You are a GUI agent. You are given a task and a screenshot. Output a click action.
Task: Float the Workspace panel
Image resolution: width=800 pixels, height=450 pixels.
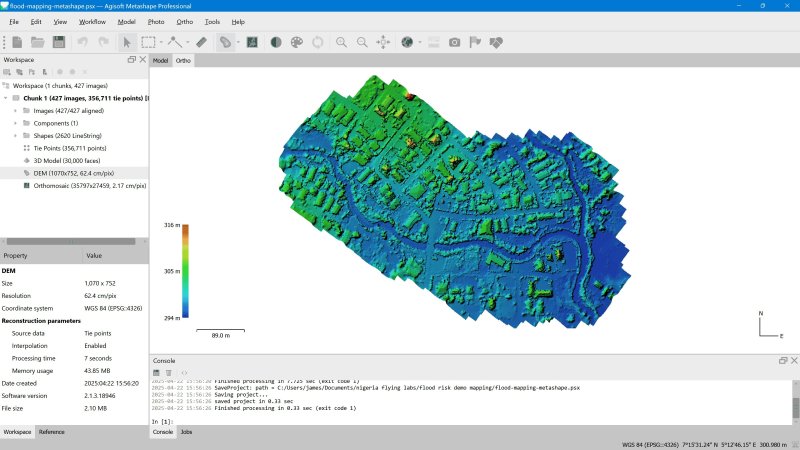point(132,60)
